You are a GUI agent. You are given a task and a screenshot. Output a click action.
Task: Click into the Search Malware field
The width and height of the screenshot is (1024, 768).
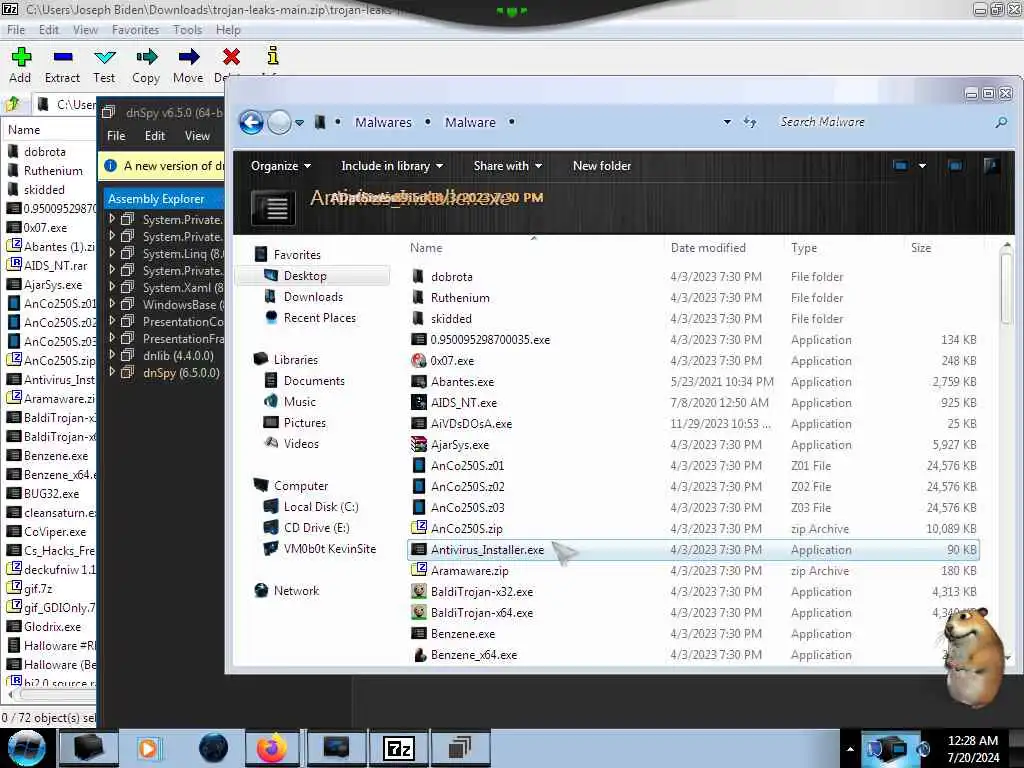[x=882, y=122]
